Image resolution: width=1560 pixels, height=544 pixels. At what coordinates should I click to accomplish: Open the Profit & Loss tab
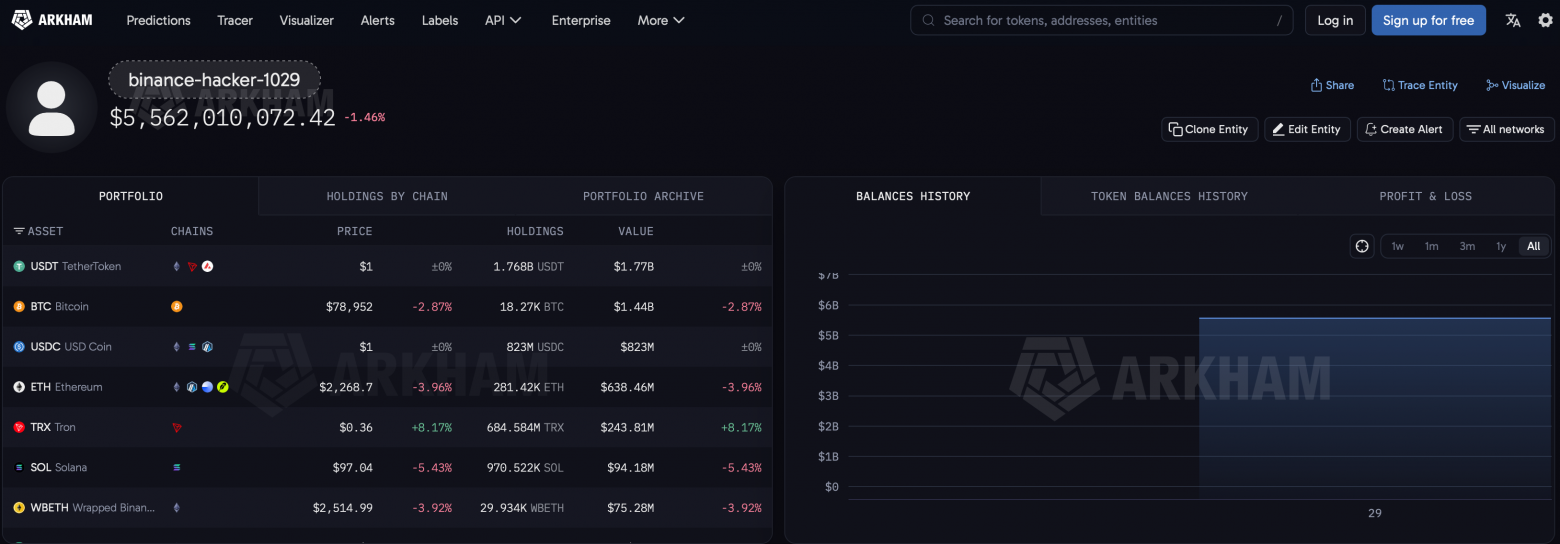click(1425, 196)
